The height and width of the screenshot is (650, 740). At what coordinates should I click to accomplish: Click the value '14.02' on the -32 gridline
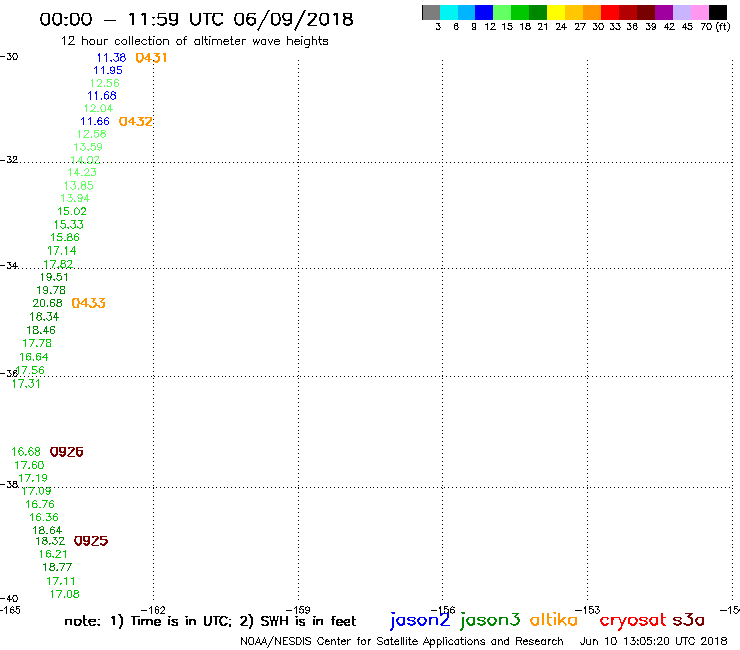point(85,160)
